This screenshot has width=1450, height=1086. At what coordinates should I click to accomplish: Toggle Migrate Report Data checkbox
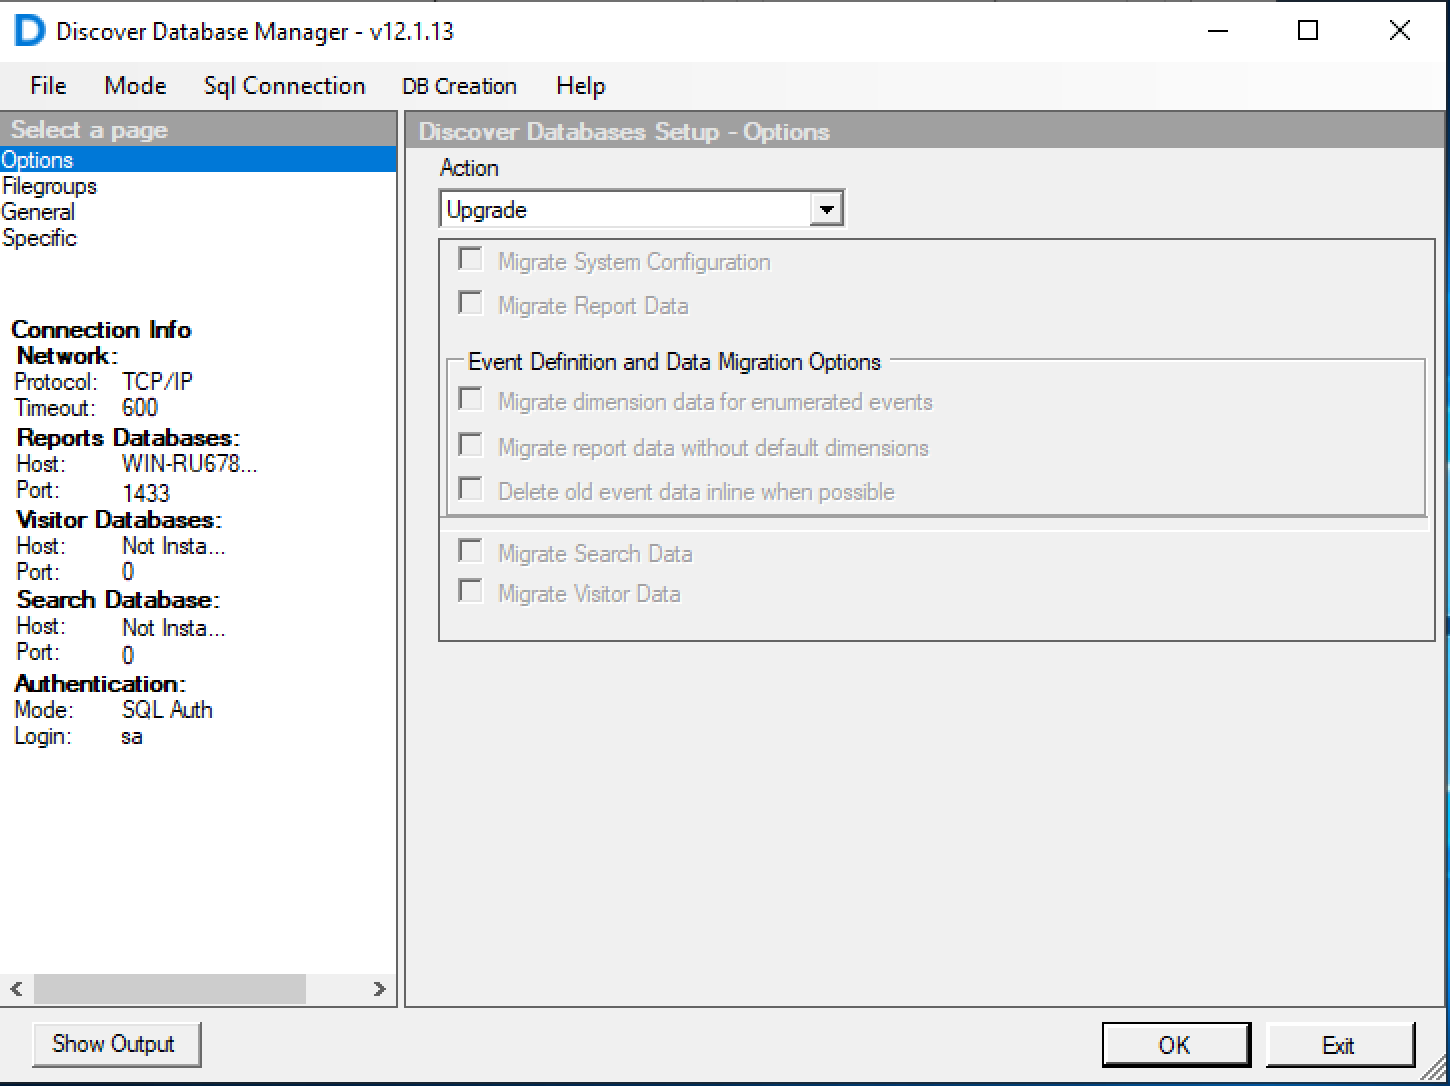(470, 303)
